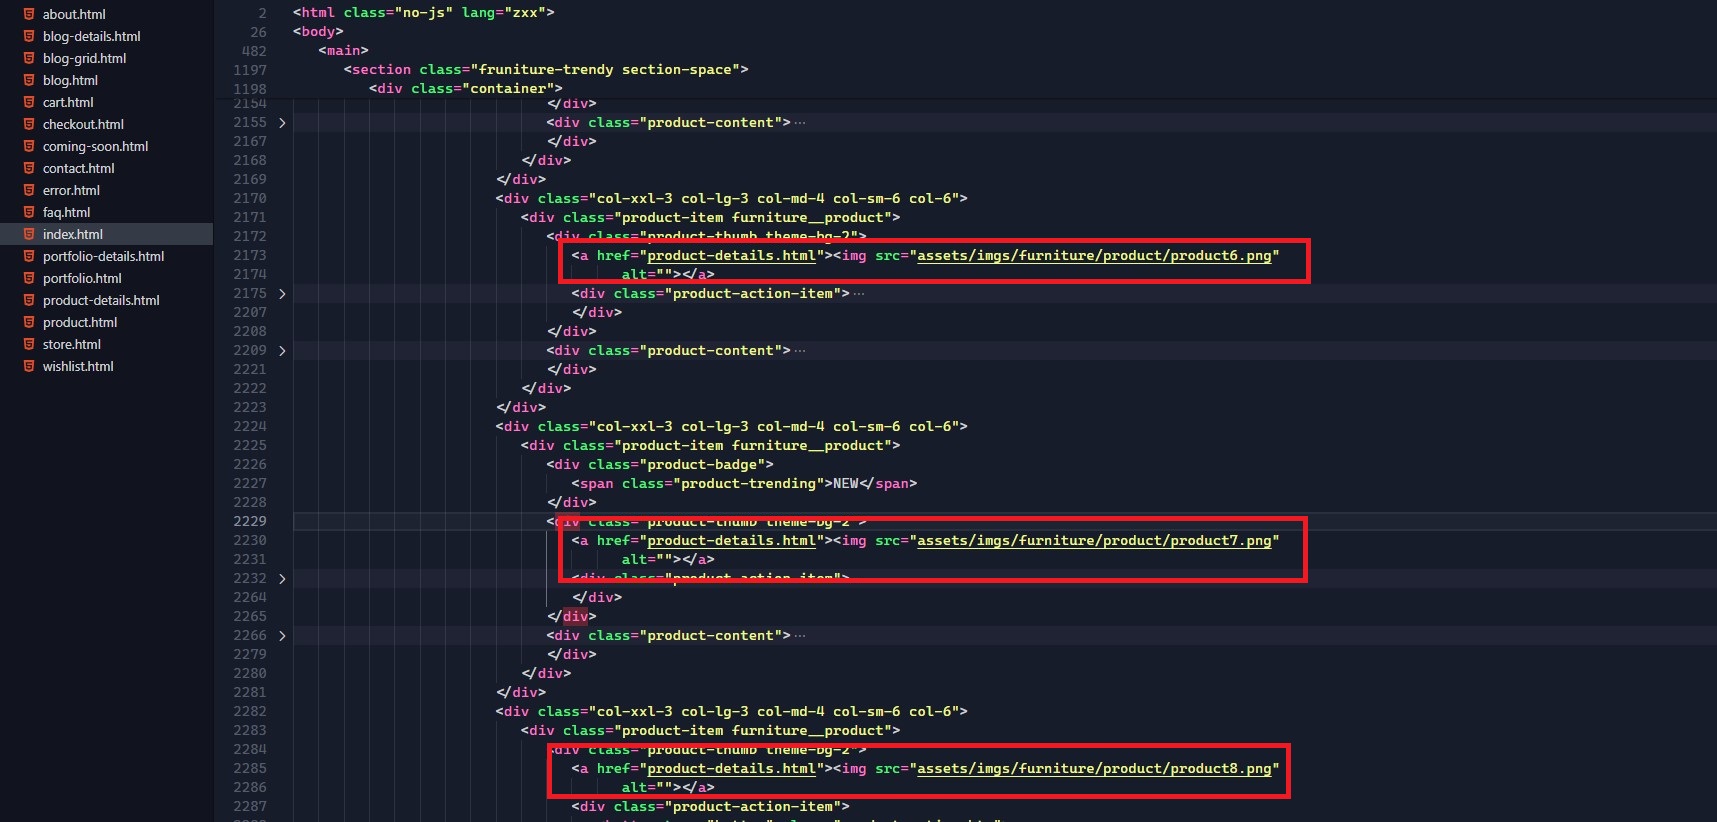Click the HTML5 icon beside about.html
Image resolution: width=1717 pixels, height=822 pixels.
pos(29,14)
